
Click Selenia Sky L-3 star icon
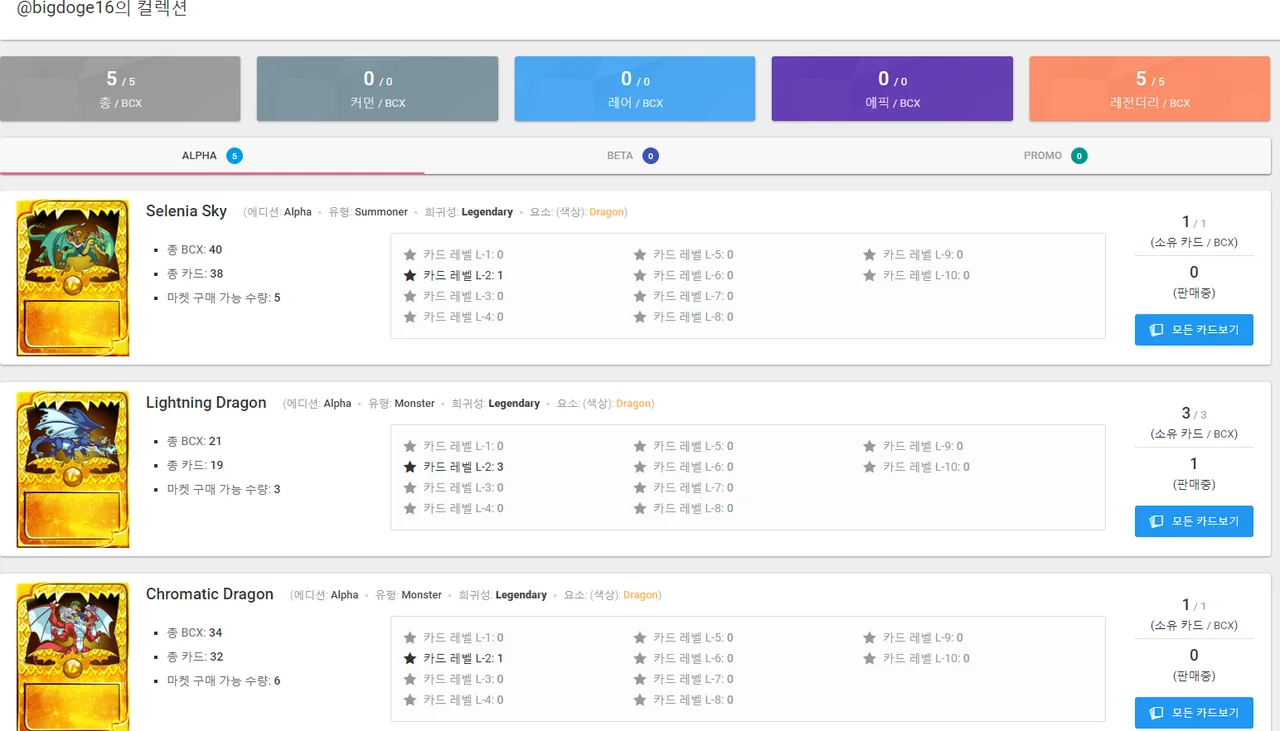[410, 296]
